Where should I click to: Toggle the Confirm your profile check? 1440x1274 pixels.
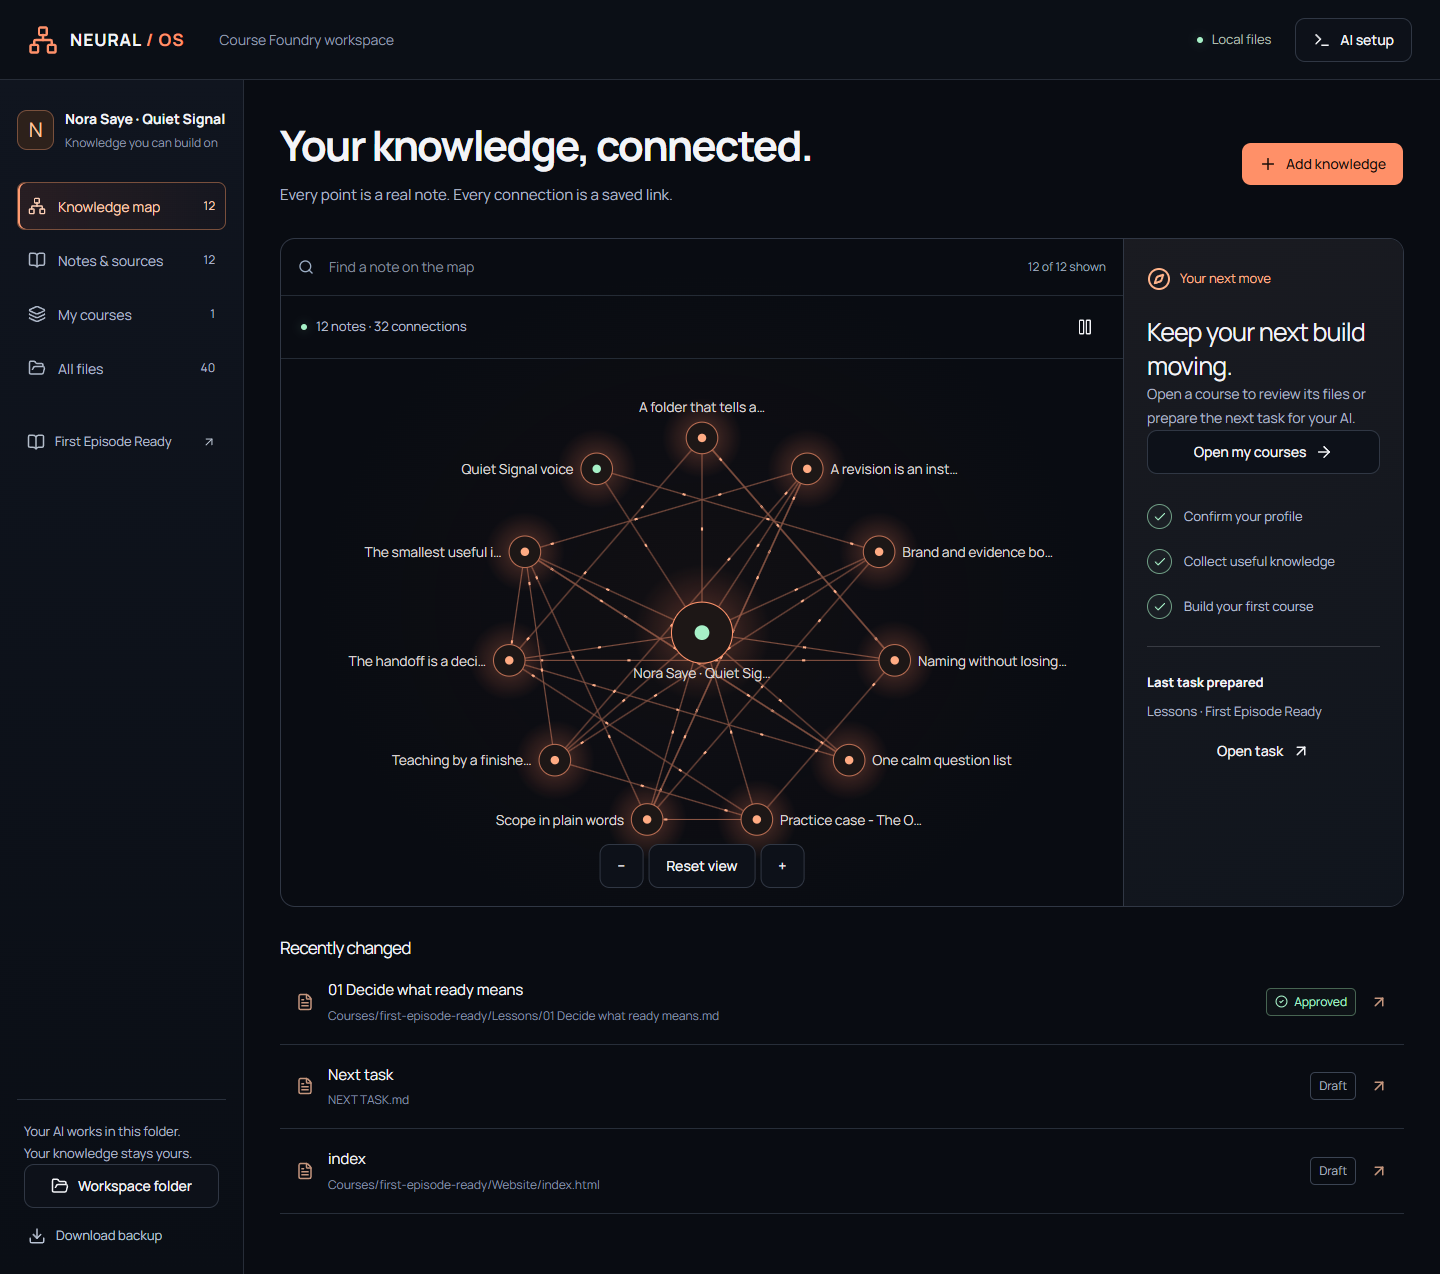click(1160, 517)
